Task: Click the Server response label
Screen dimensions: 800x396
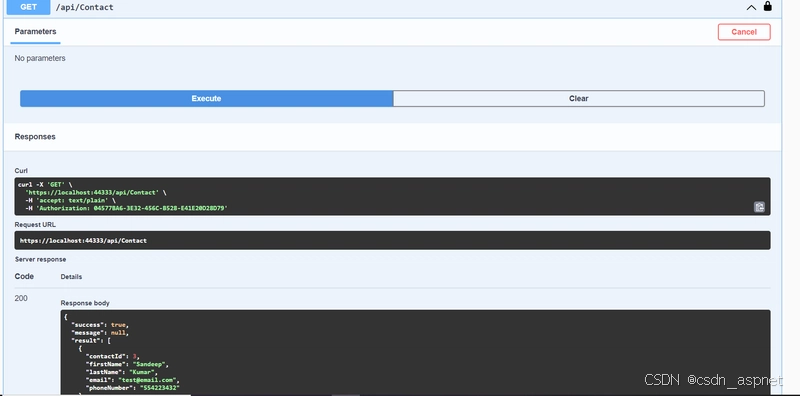Action: pos(40,259)
